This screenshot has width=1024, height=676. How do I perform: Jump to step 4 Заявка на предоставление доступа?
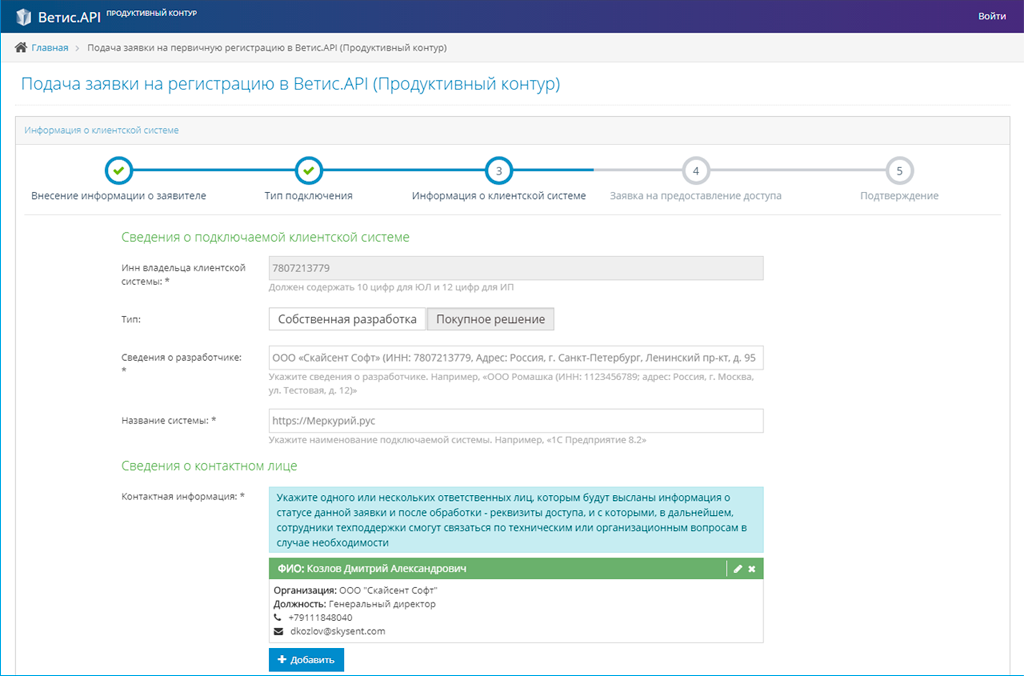click(x=696, y=171)
